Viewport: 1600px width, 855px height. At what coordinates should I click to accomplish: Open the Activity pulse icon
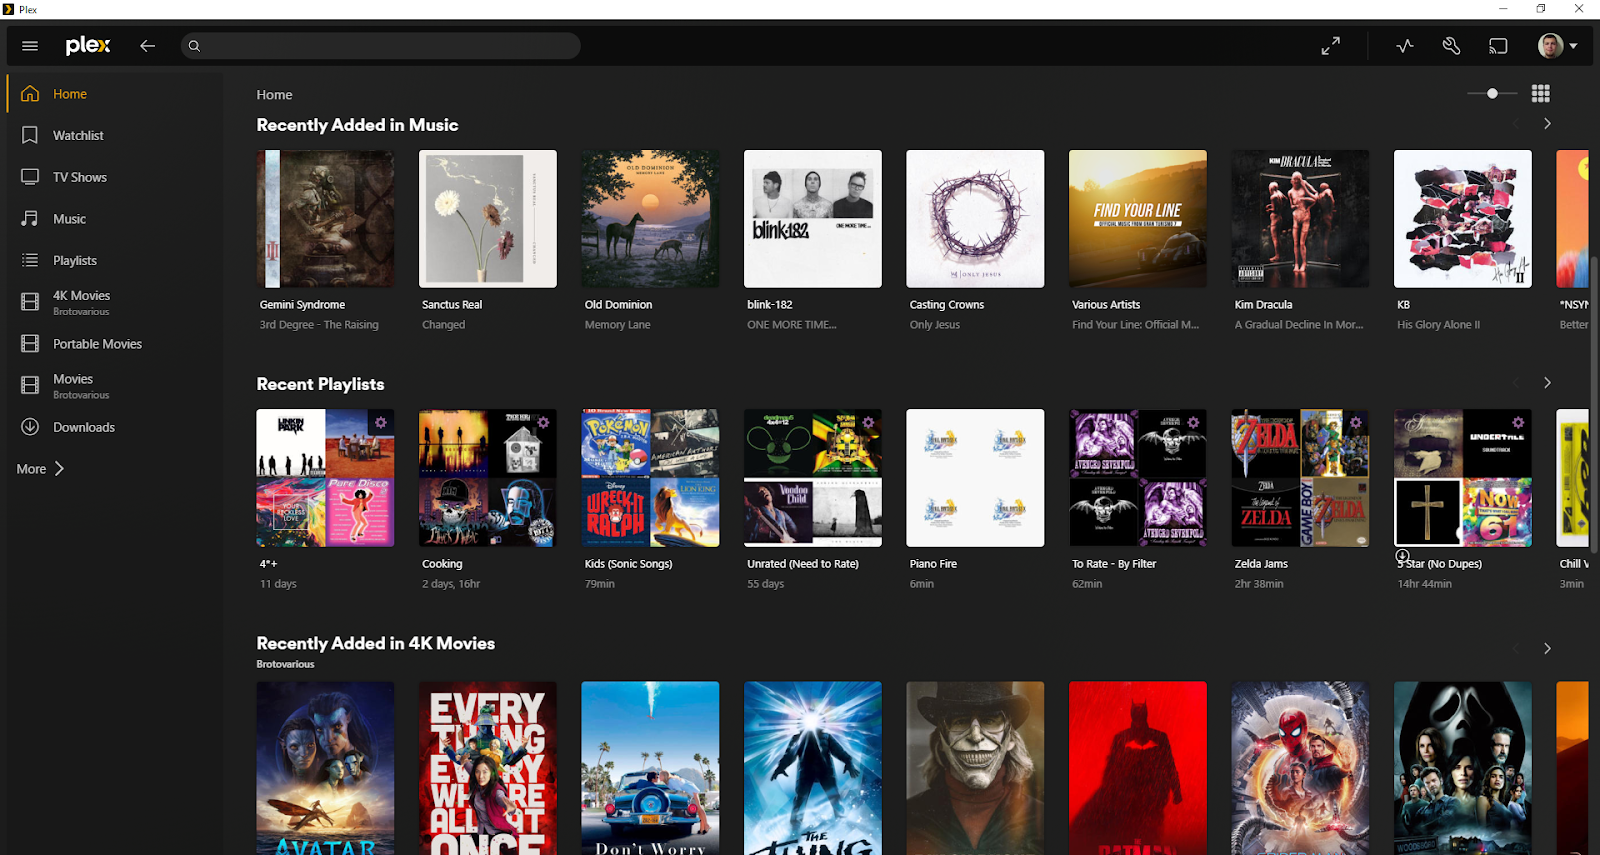1405,46
